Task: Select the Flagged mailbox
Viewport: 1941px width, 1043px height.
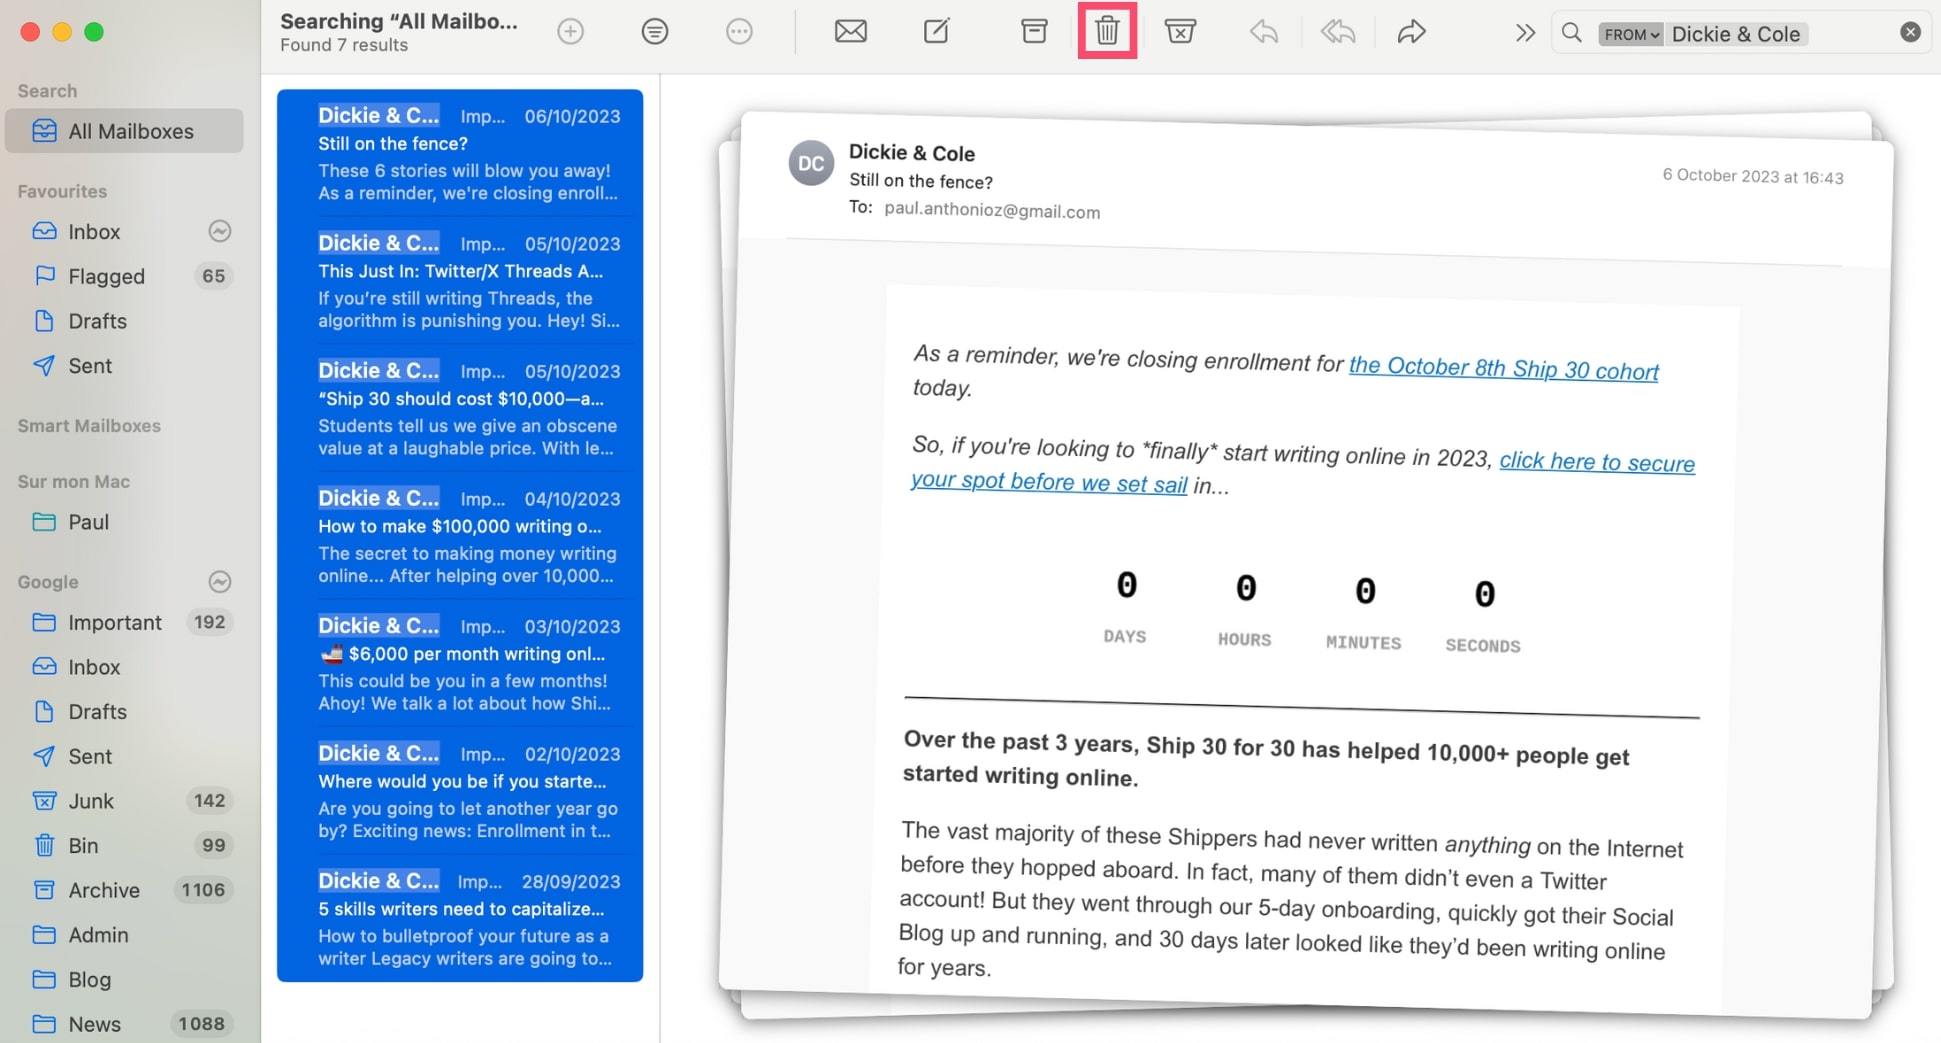Action: click(x=106, y=276)
